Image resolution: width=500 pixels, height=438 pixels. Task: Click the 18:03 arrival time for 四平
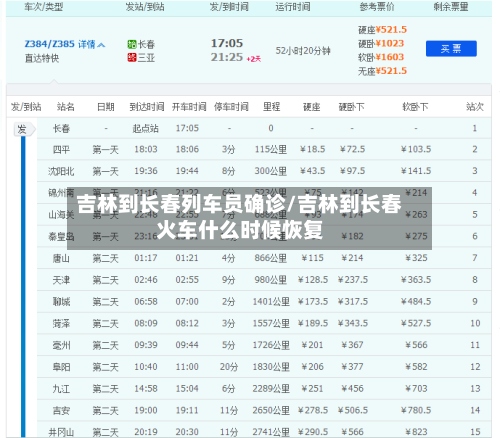coord(146,149)
